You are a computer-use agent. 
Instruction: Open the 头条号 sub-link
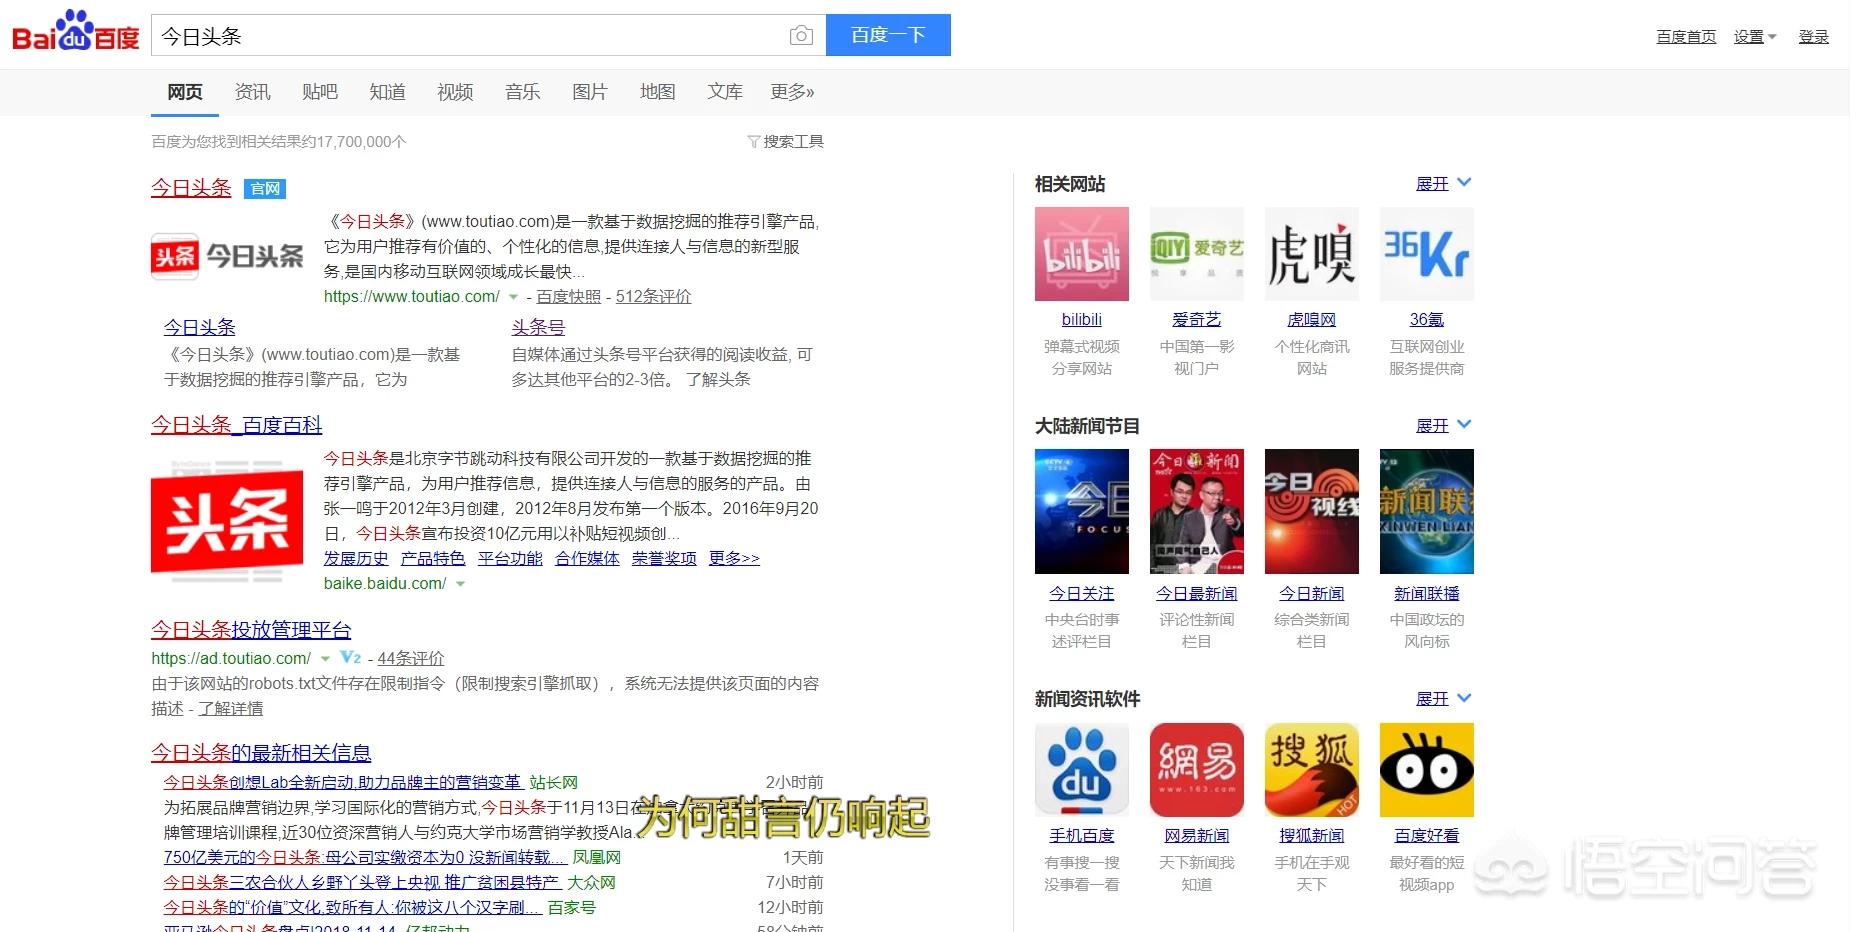(538, 327)
